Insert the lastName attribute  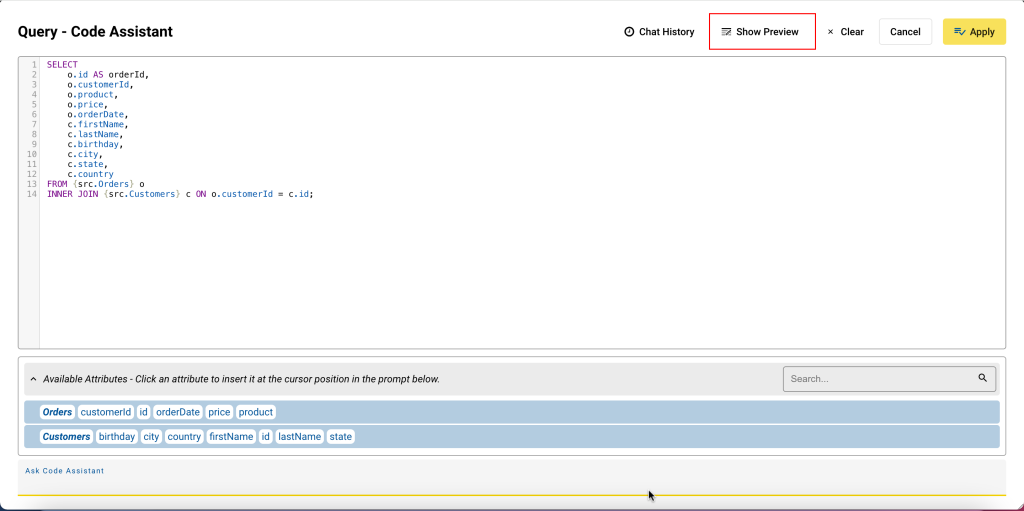click(299, 437)
